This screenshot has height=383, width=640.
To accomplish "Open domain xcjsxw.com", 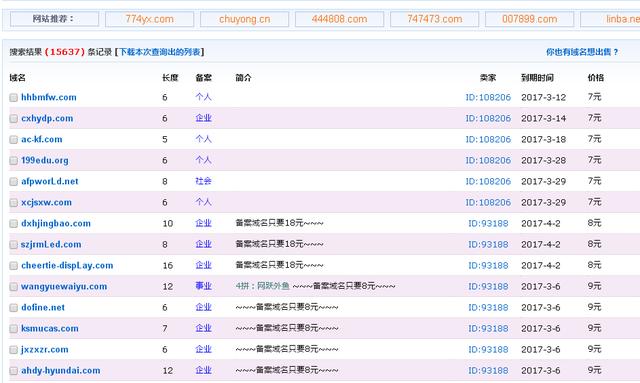I will (46, 203).
